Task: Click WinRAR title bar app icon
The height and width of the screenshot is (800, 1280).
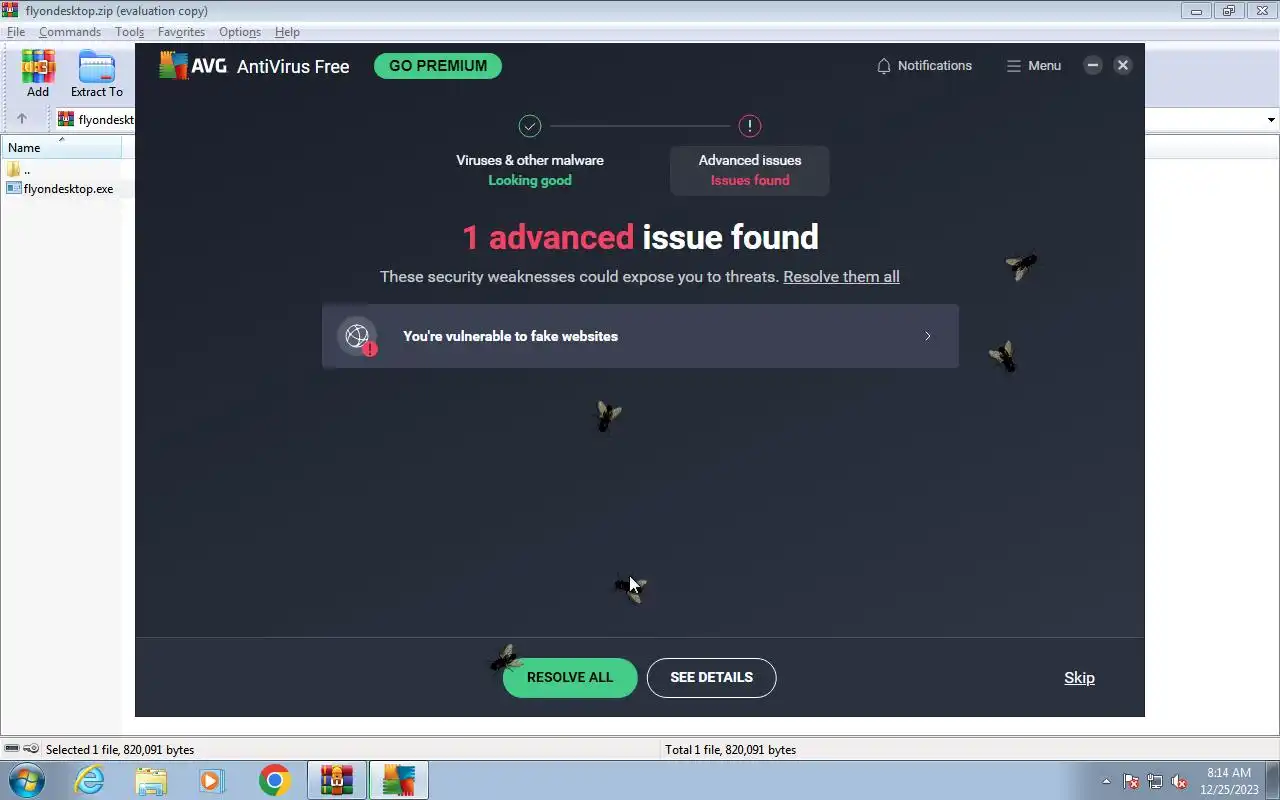Action: pyautogui.click(x=9, y=10)
